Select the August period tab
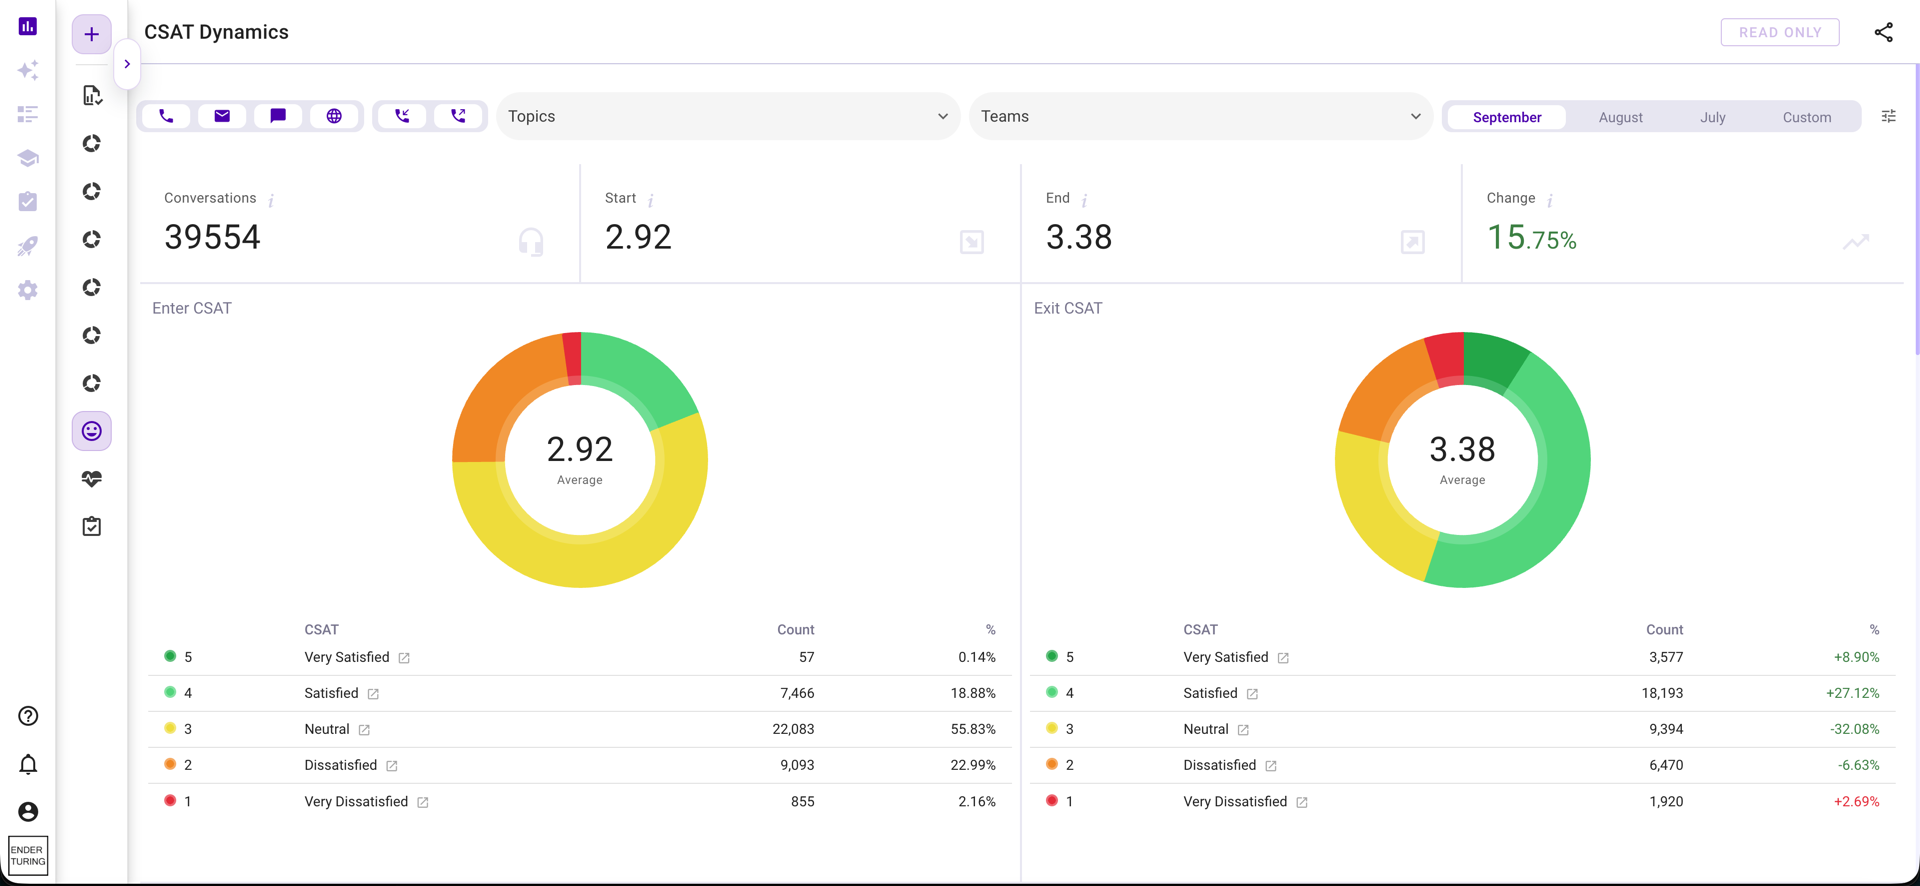 pos(1620,117)
